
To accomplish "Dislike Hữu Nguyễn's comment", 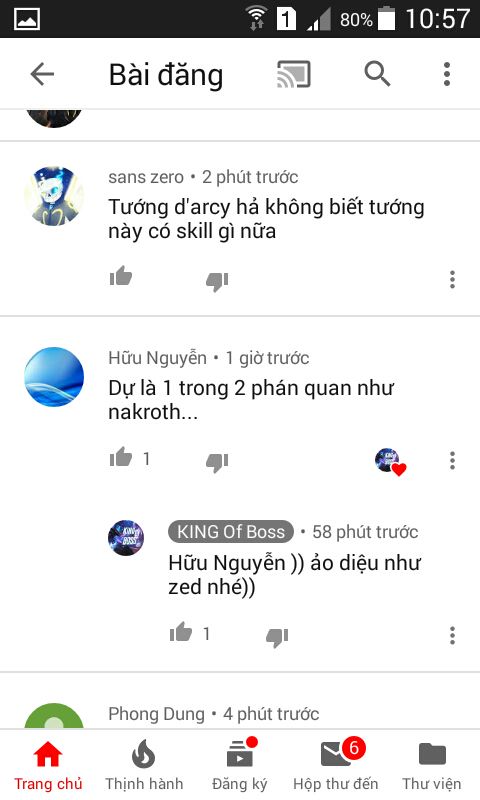I will (x=217, y=462).
